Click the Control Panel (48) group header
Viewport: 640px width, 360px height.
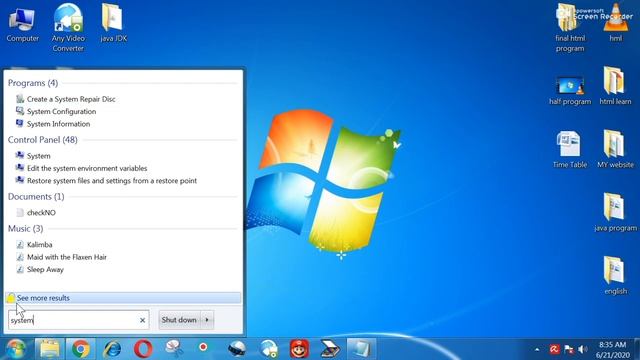click(42, 140)
